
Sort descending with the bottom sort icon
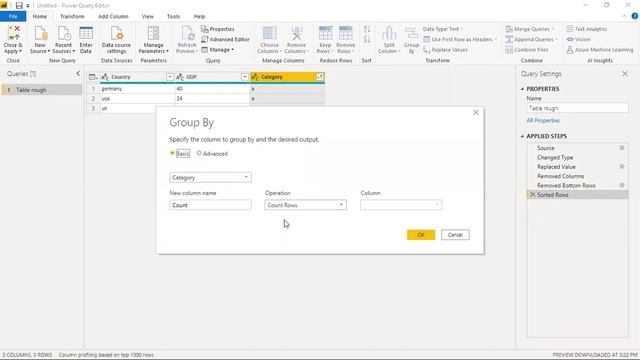(x=367, y=39)
